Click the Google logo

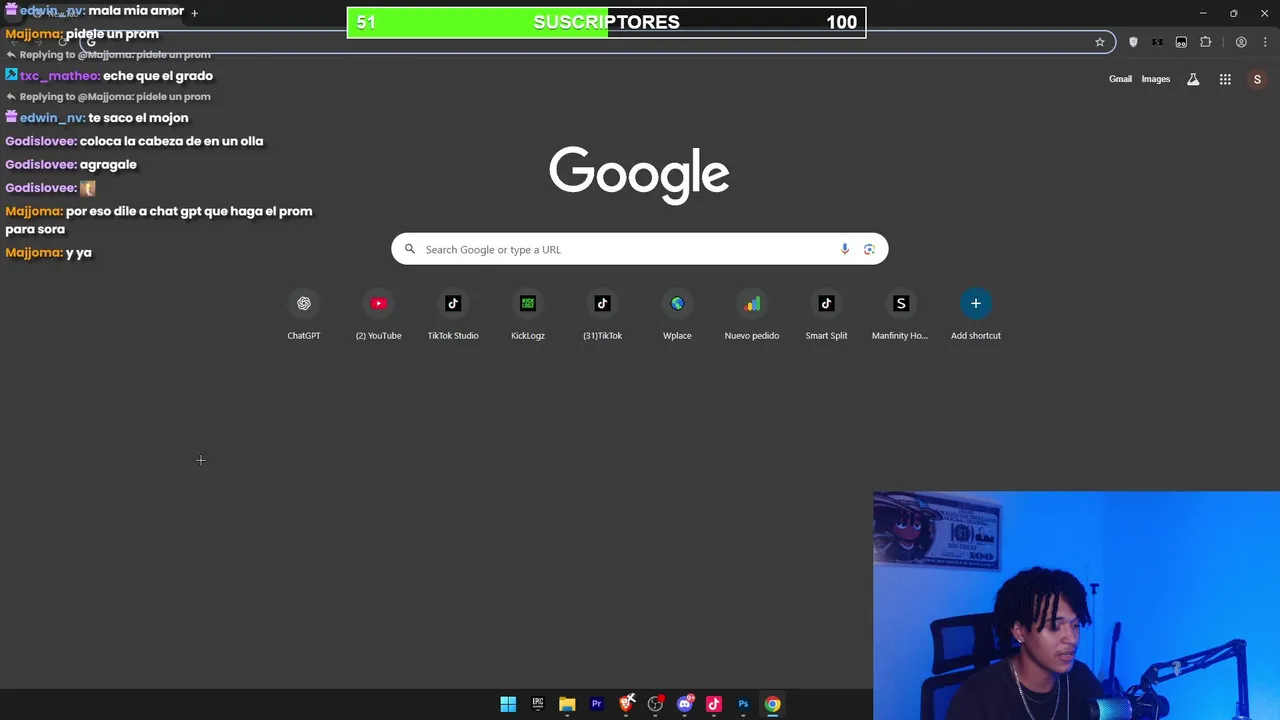click(x=639, y=175)
